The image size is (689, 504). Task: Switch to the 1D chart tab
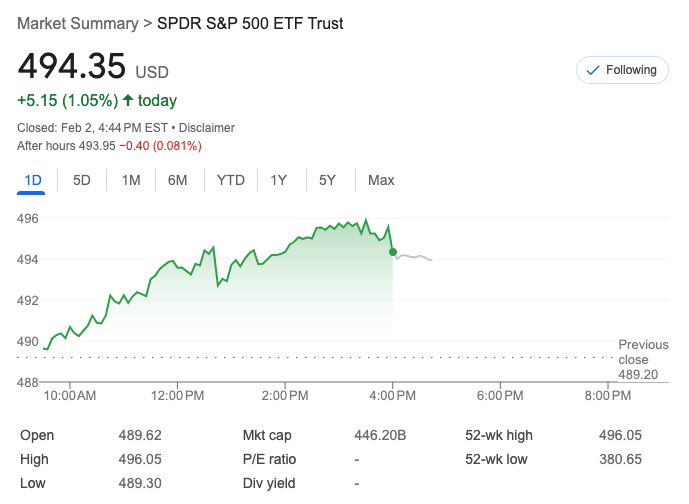33,180
